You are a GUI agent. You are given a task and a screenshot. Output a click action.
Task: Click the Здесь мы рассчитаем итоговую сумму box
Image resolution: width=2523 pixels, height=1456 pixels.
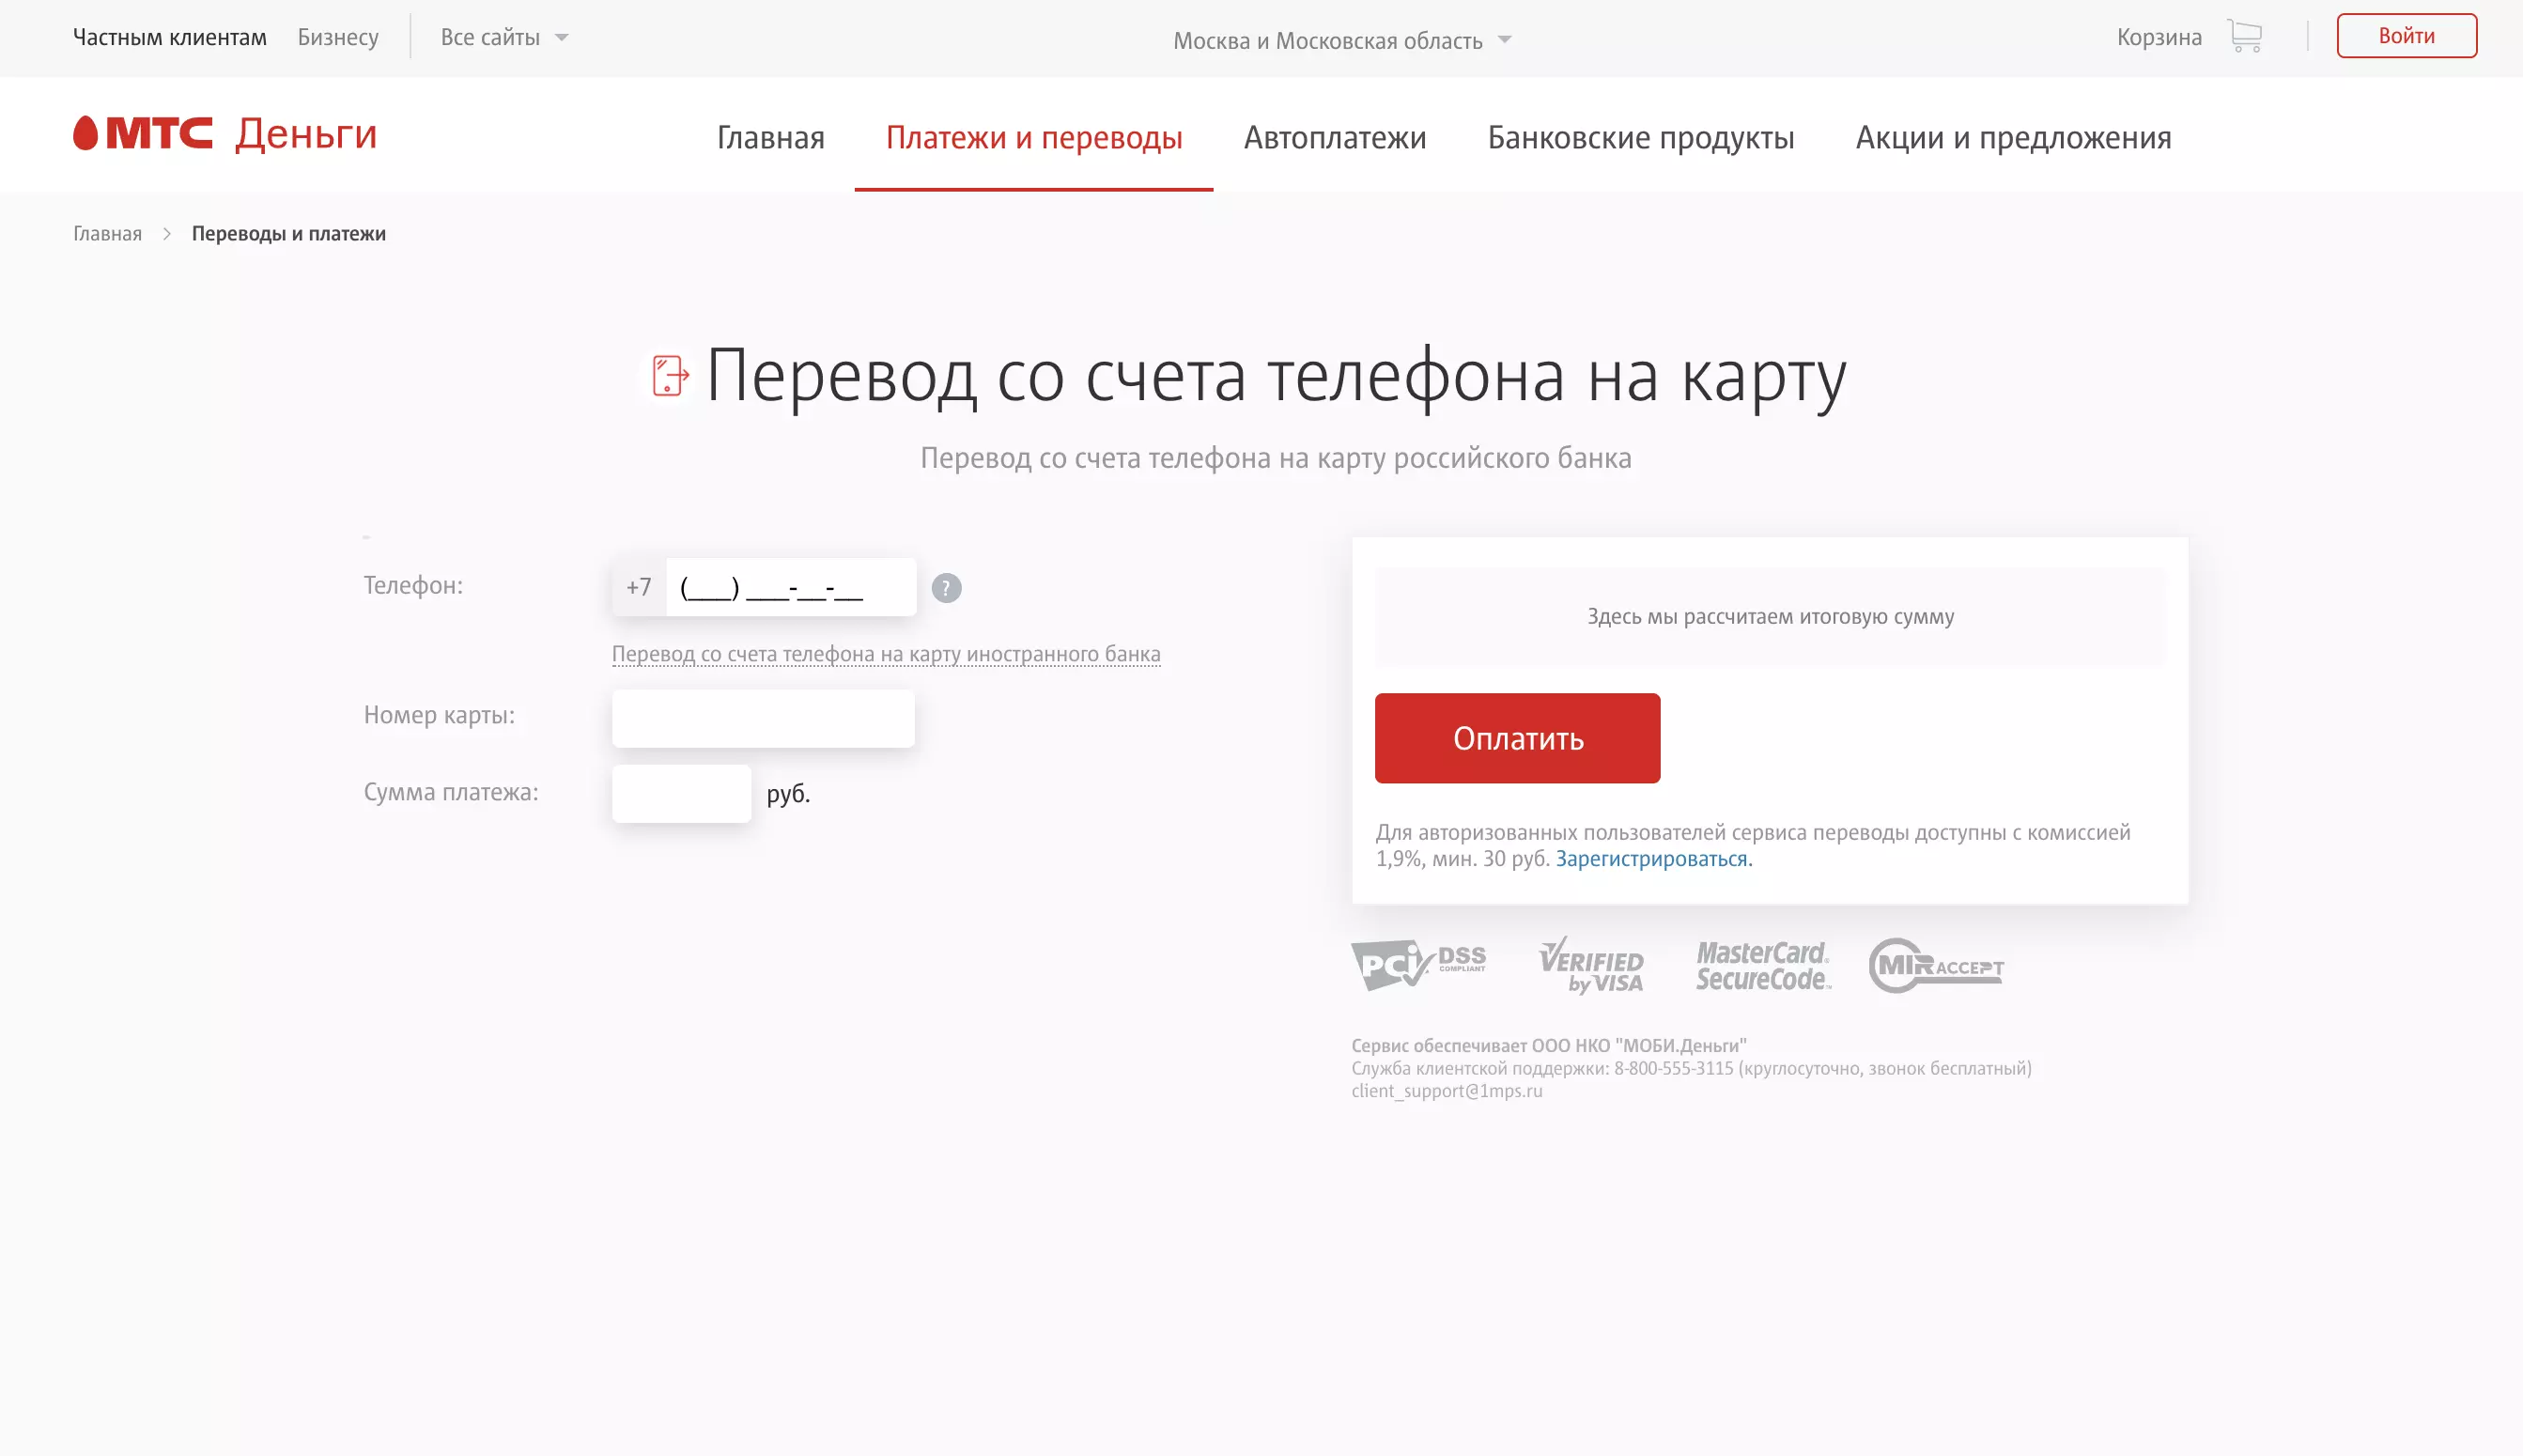[x=1769, y=616]
